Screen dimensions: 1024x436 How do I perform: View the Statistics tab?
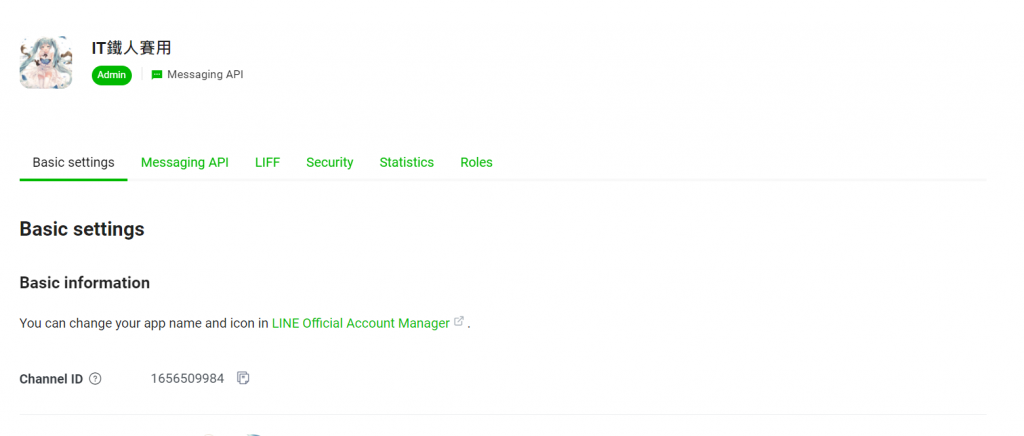407,163
